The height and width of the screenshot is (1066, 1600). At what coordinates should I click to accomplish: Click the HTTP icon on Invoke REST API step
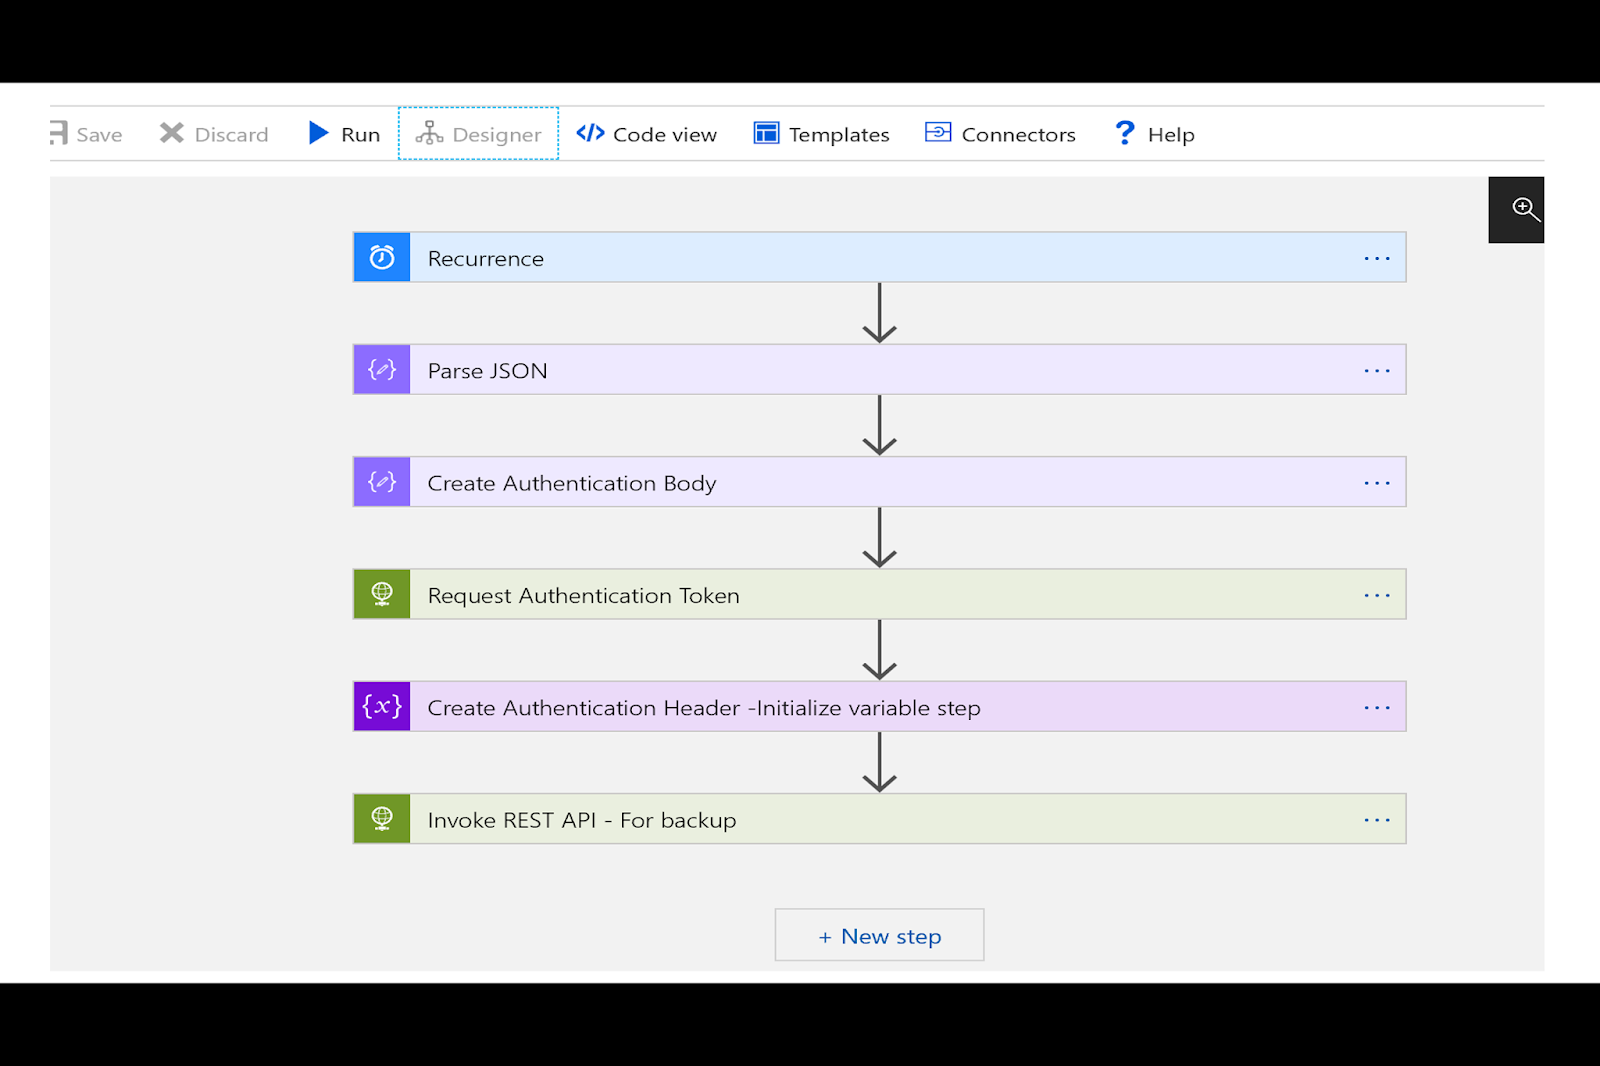[381, 818]
